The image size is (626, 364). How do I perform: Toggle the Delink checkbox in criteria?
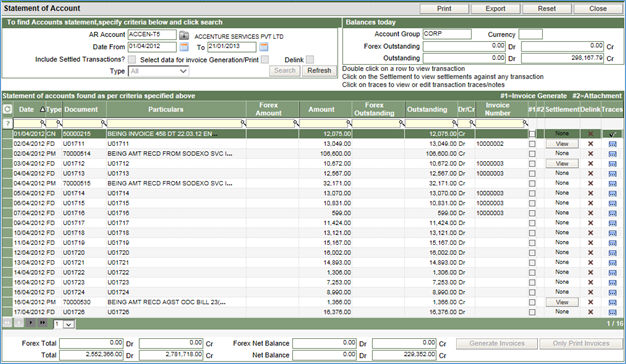[x=310, y=59]
